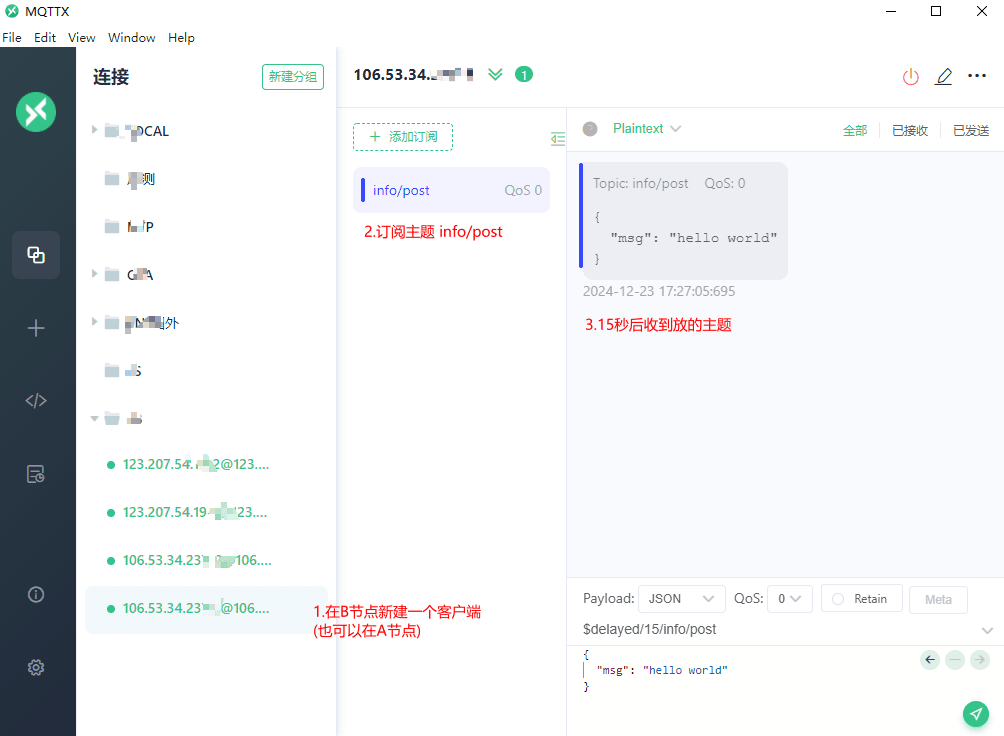Filter to received messages 已接收
1004x736 pixels.
coord(910,131)
